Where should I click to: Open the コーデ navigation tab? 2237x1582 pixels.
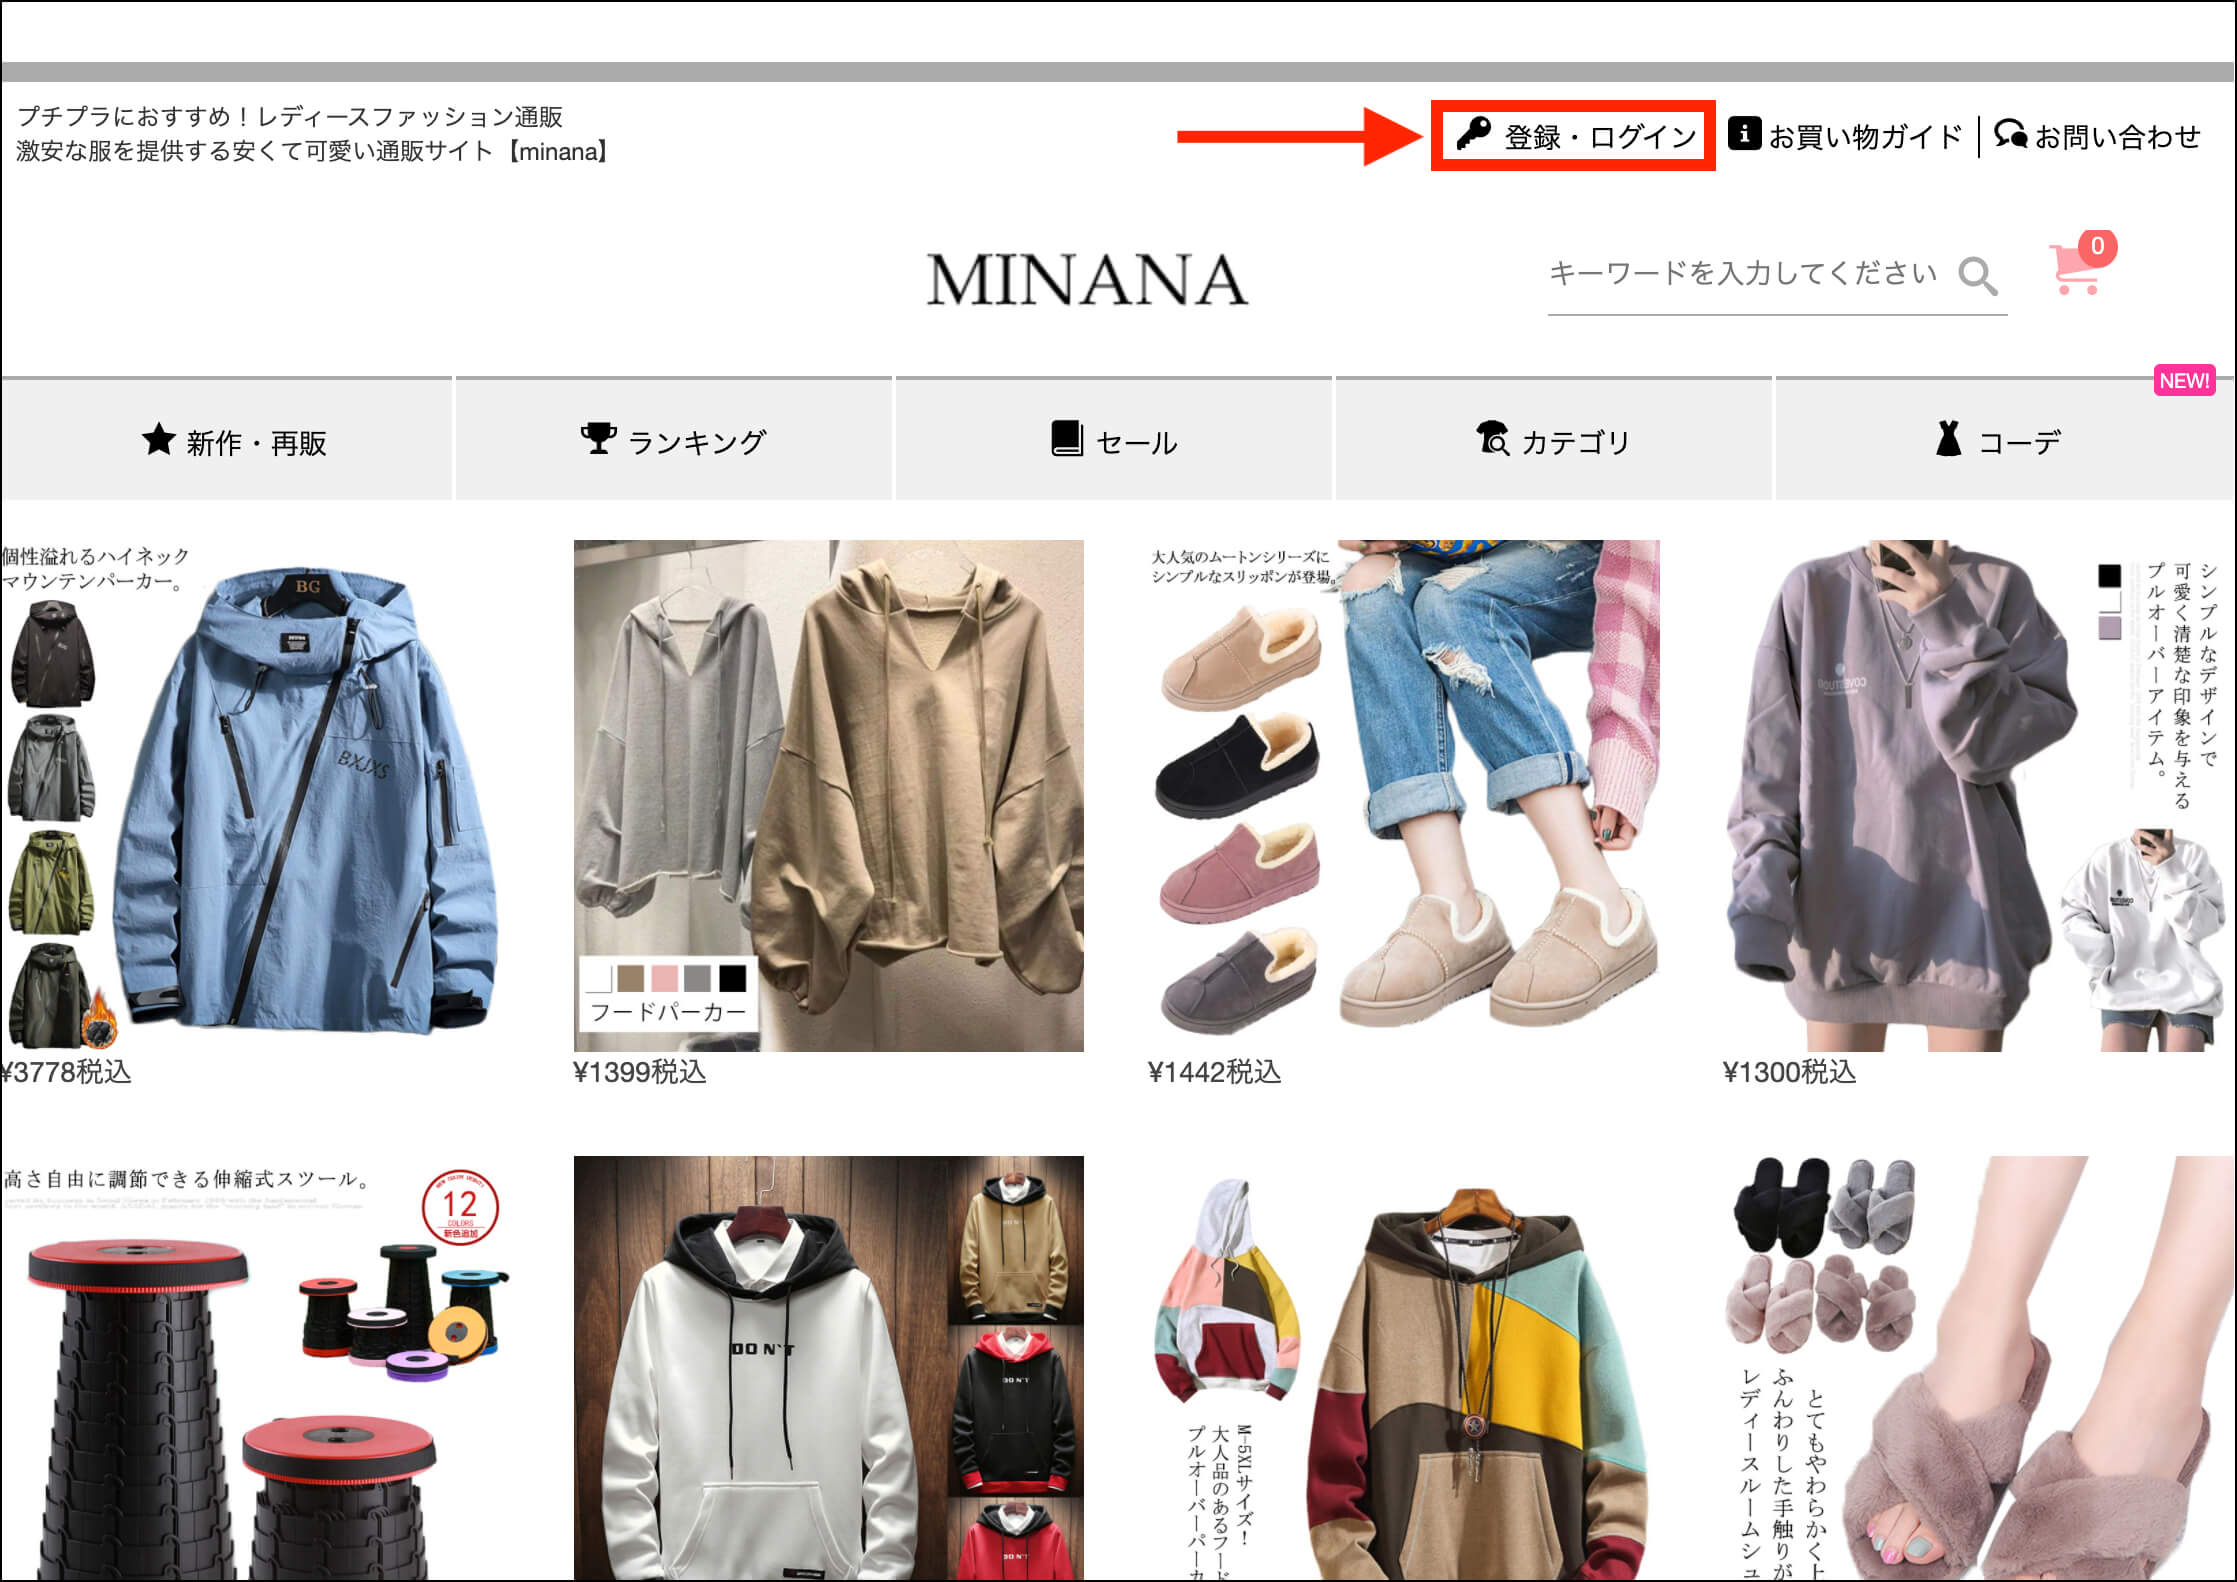[2006, 440]
